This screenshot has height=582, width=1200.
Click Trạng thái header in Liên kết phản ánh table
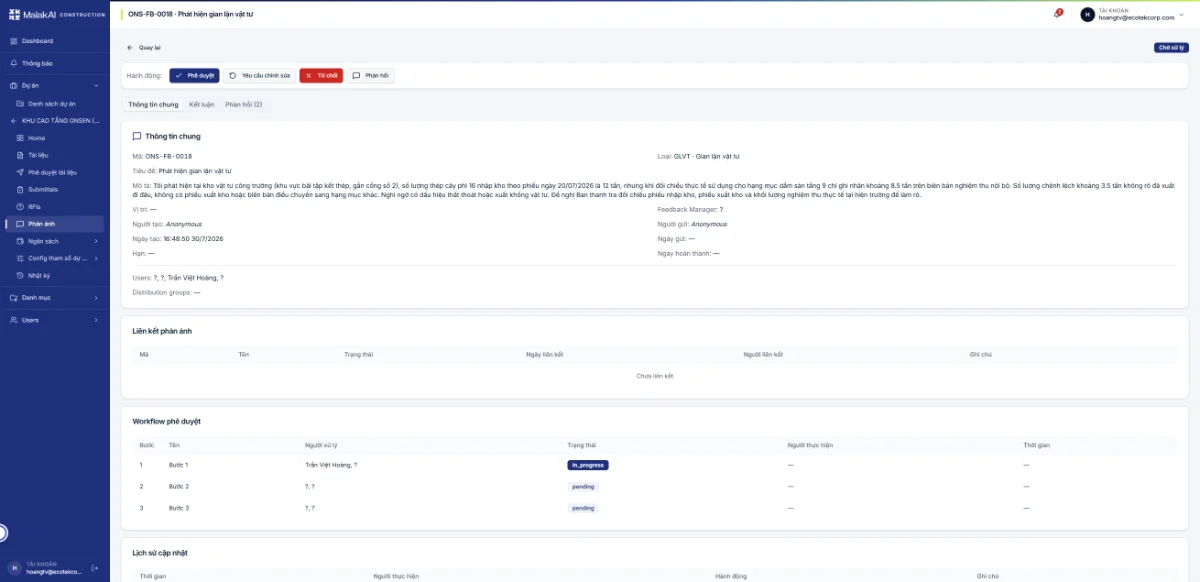pos(358,355)
